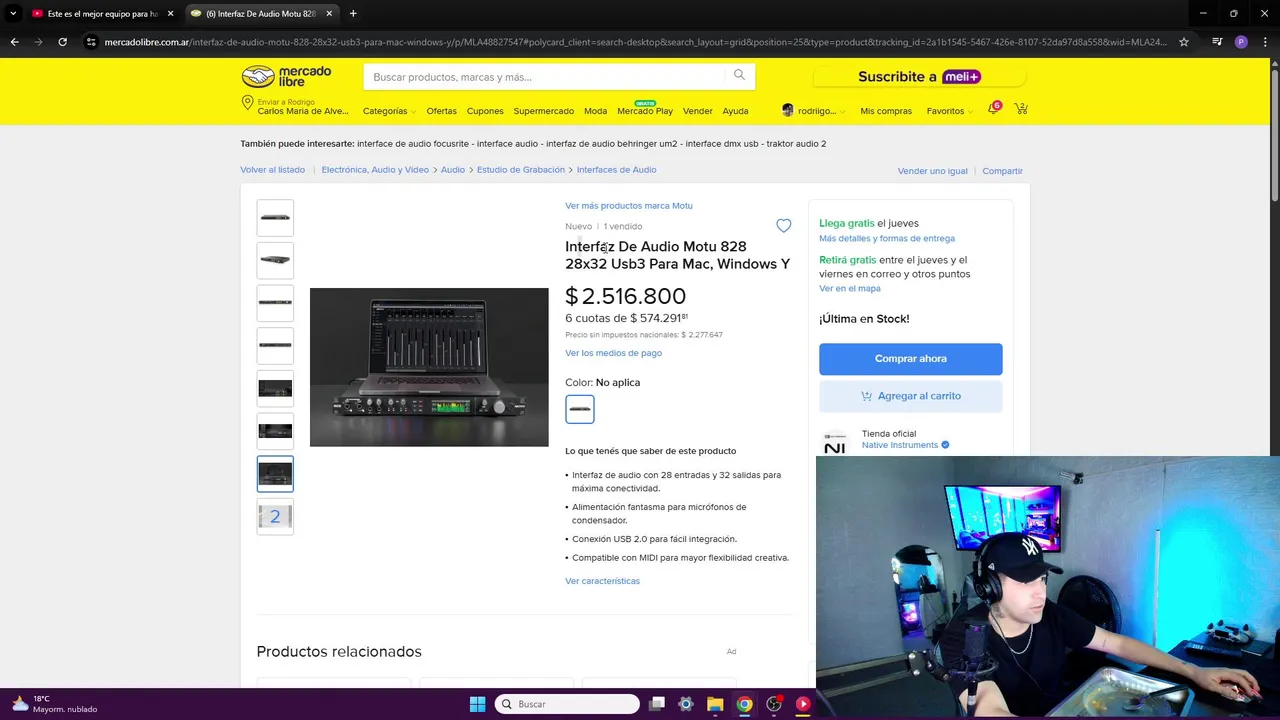This screenshot has width=1280, height=720.
Task: Click the main product image
Action: coord(429,367)
